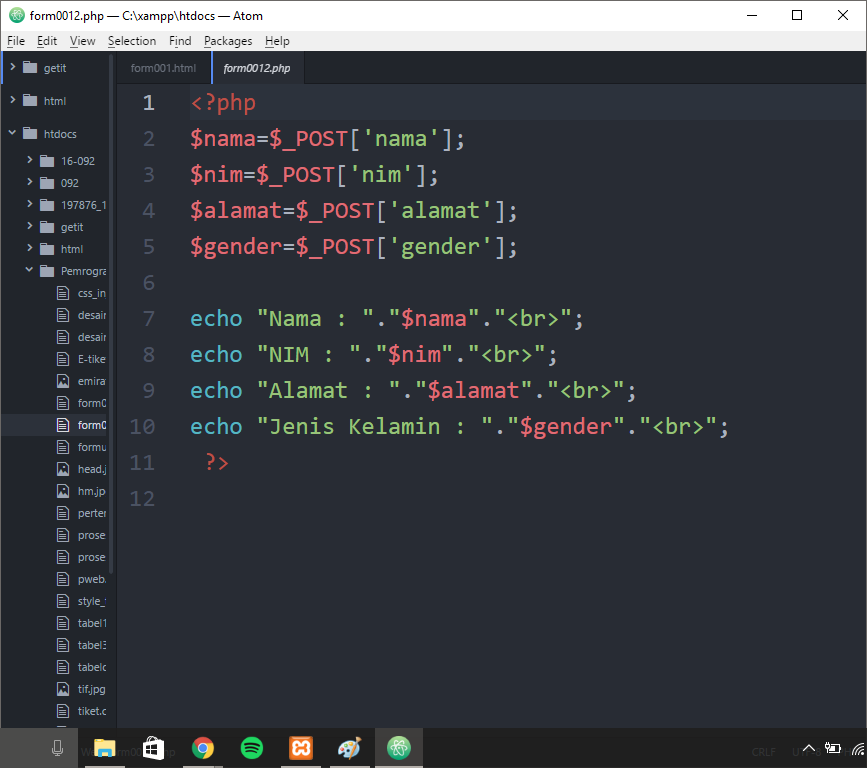Click the head.jpg image file icon
The width and height of the screenshot is (867, 768).
63,468
